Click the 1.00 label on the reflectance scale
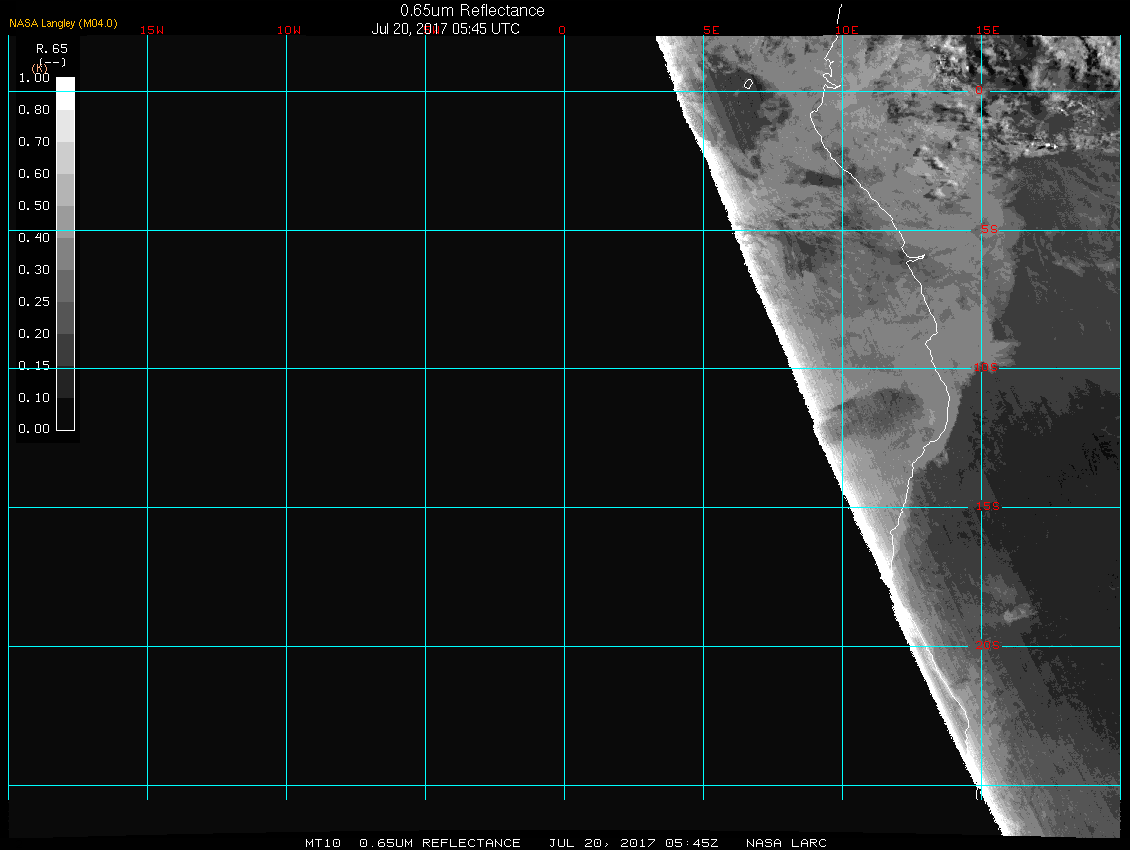 pyautogui.click(x=34, y=78)
